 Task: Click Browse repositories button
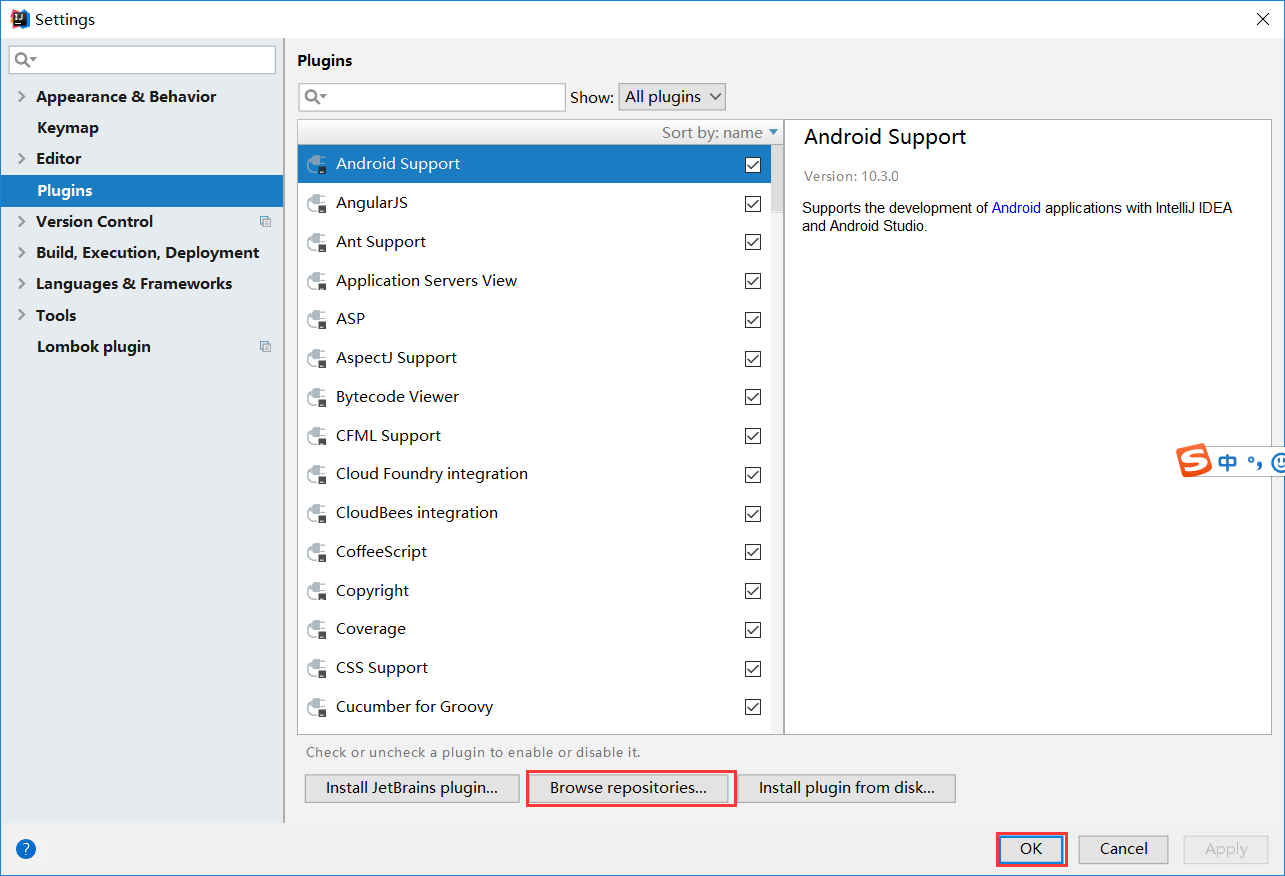(x=629, y=788)
